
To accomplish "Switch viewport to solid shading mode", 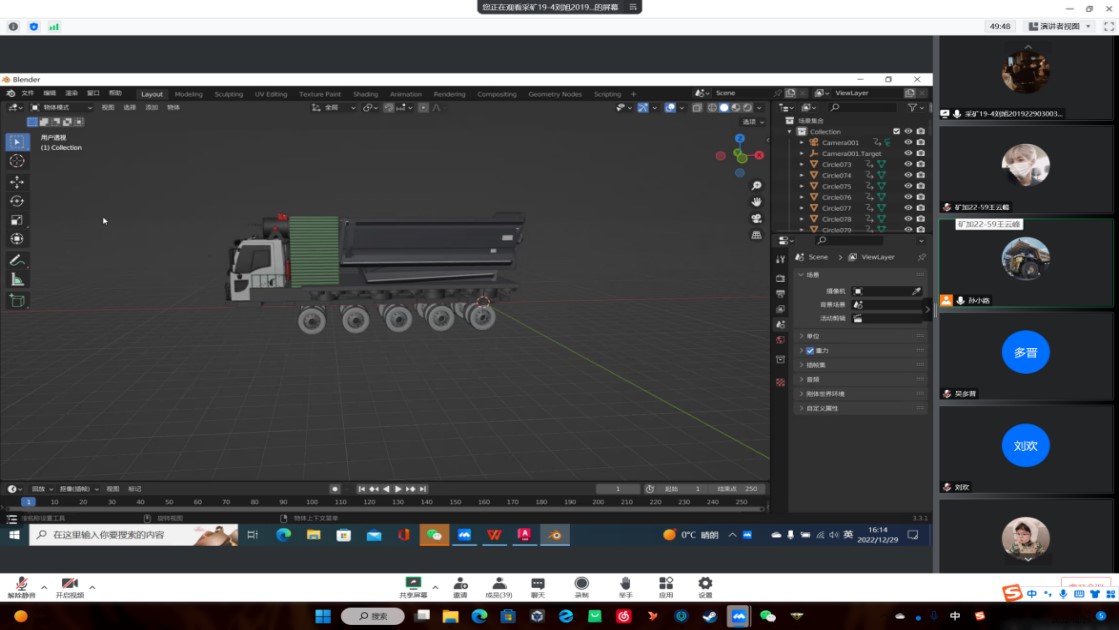I will [x=724, y=108].
